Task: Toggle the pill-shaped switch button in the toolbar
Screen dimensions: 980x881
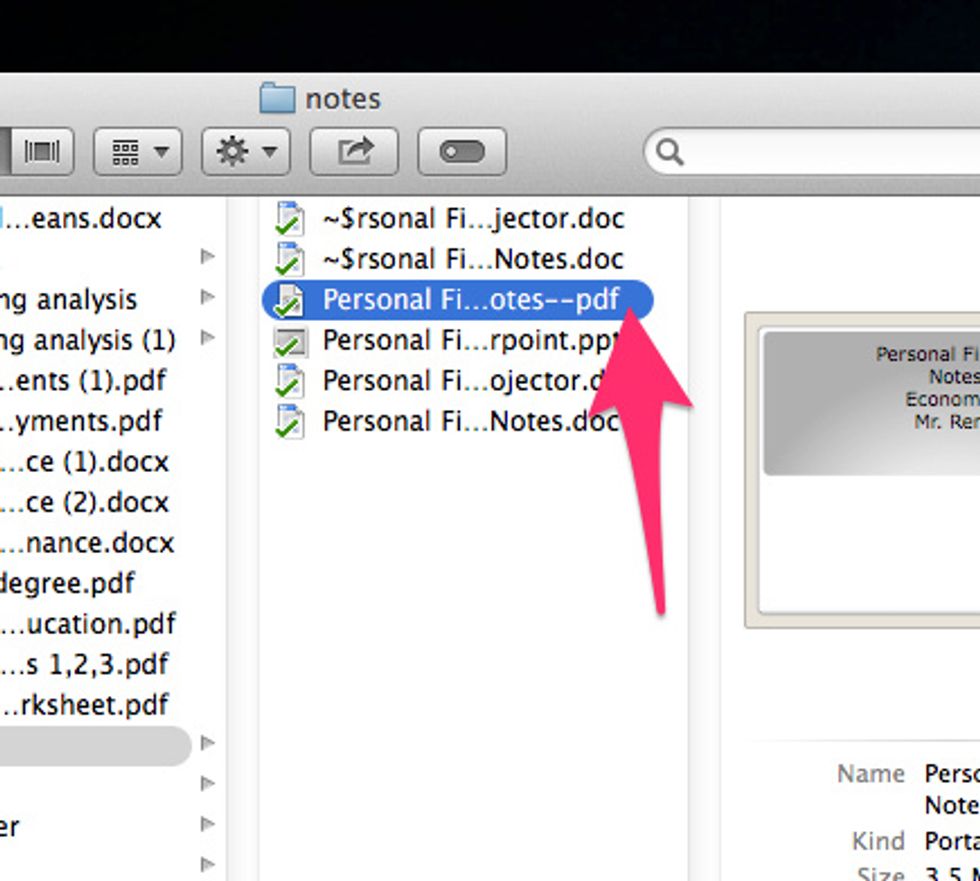Action: 463,150
